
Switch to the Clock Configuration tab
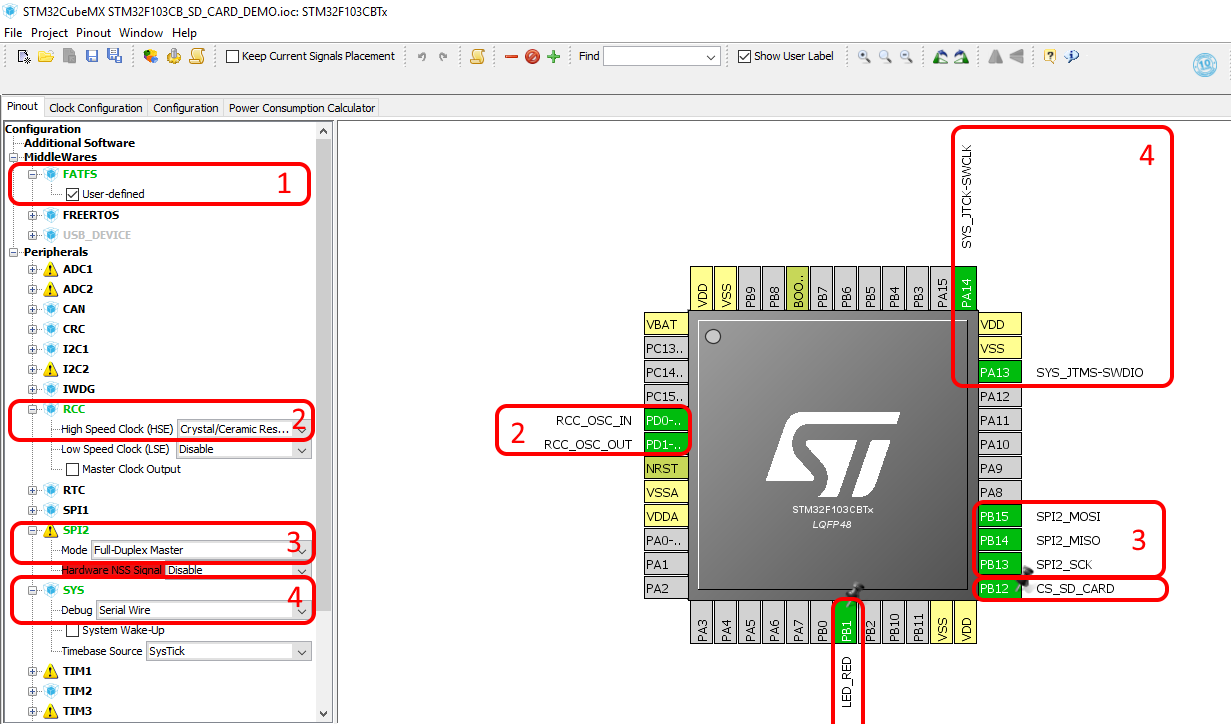tap(95, 107)
